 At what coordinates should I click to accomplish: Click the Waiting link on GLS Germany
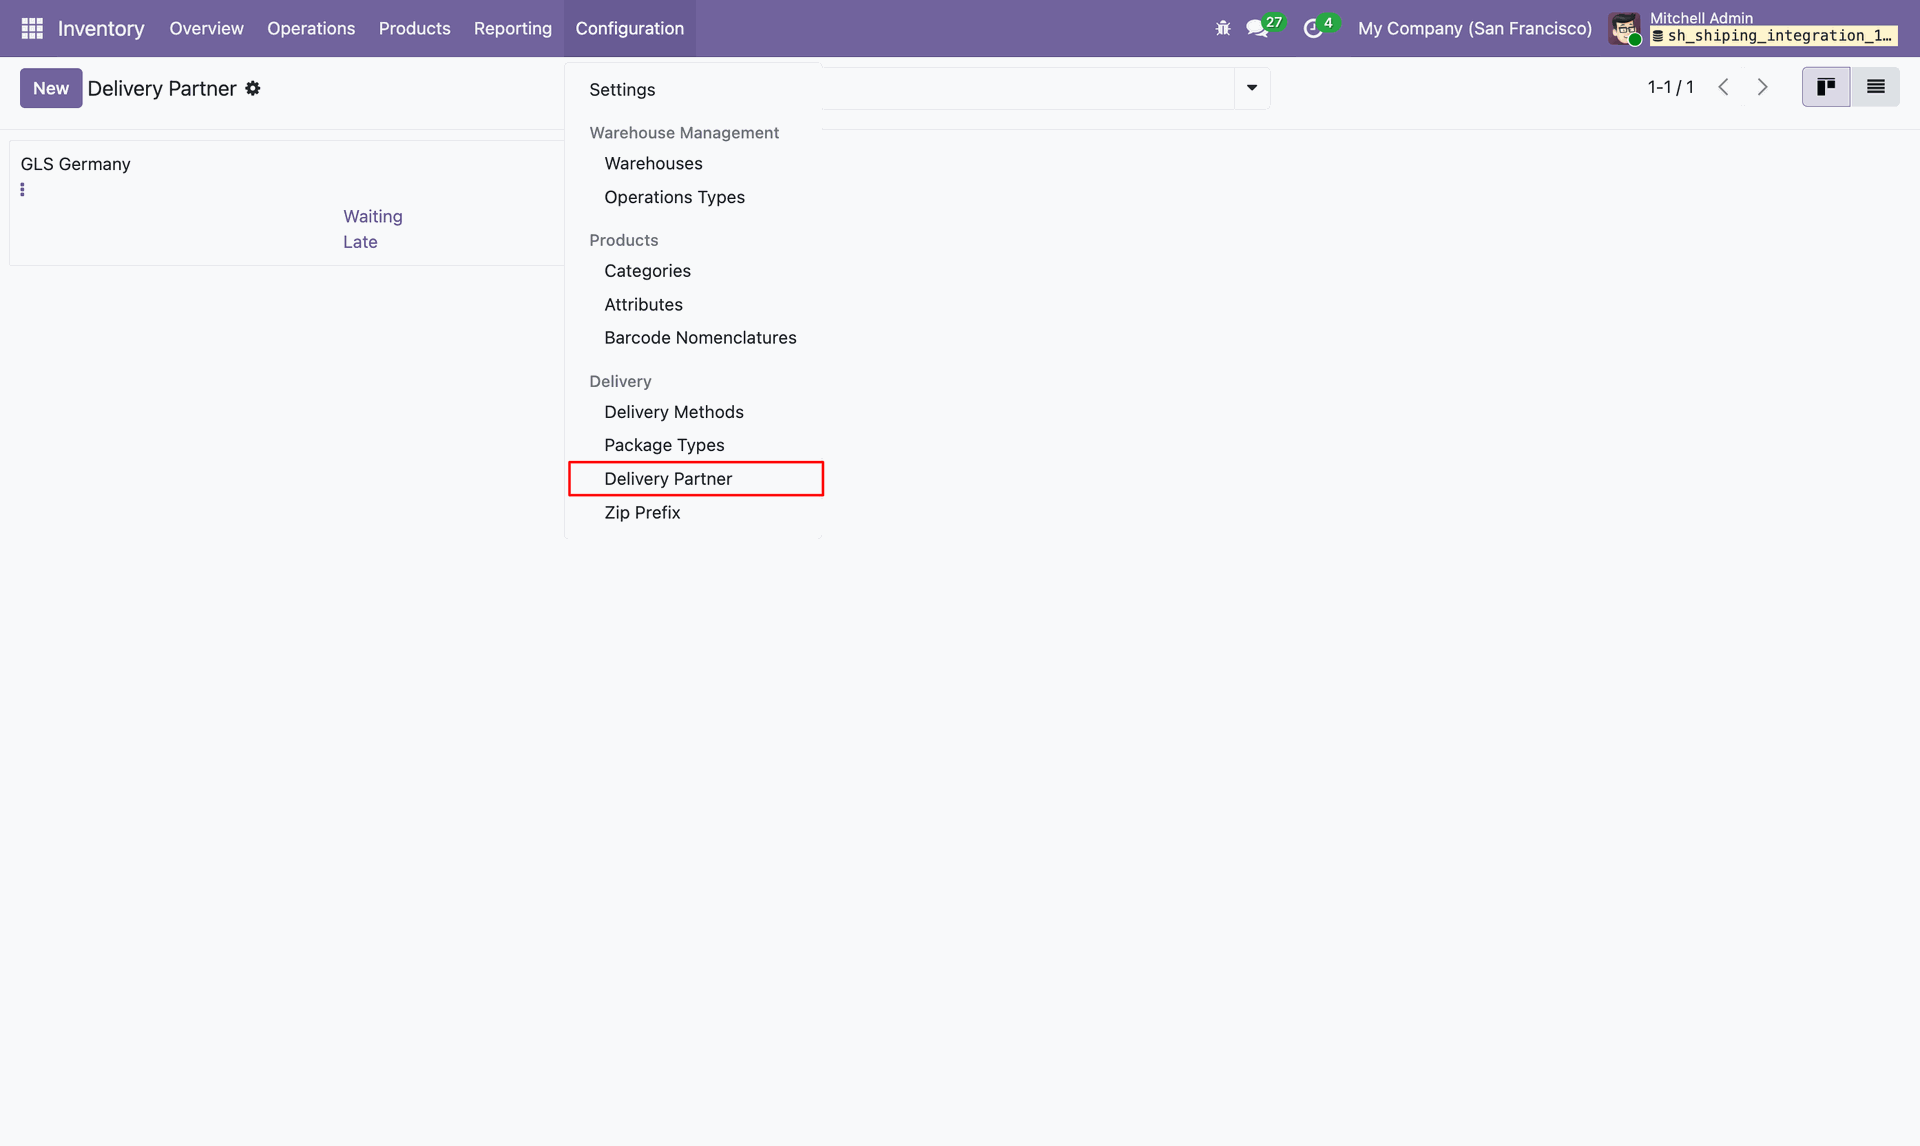point(372,216)
